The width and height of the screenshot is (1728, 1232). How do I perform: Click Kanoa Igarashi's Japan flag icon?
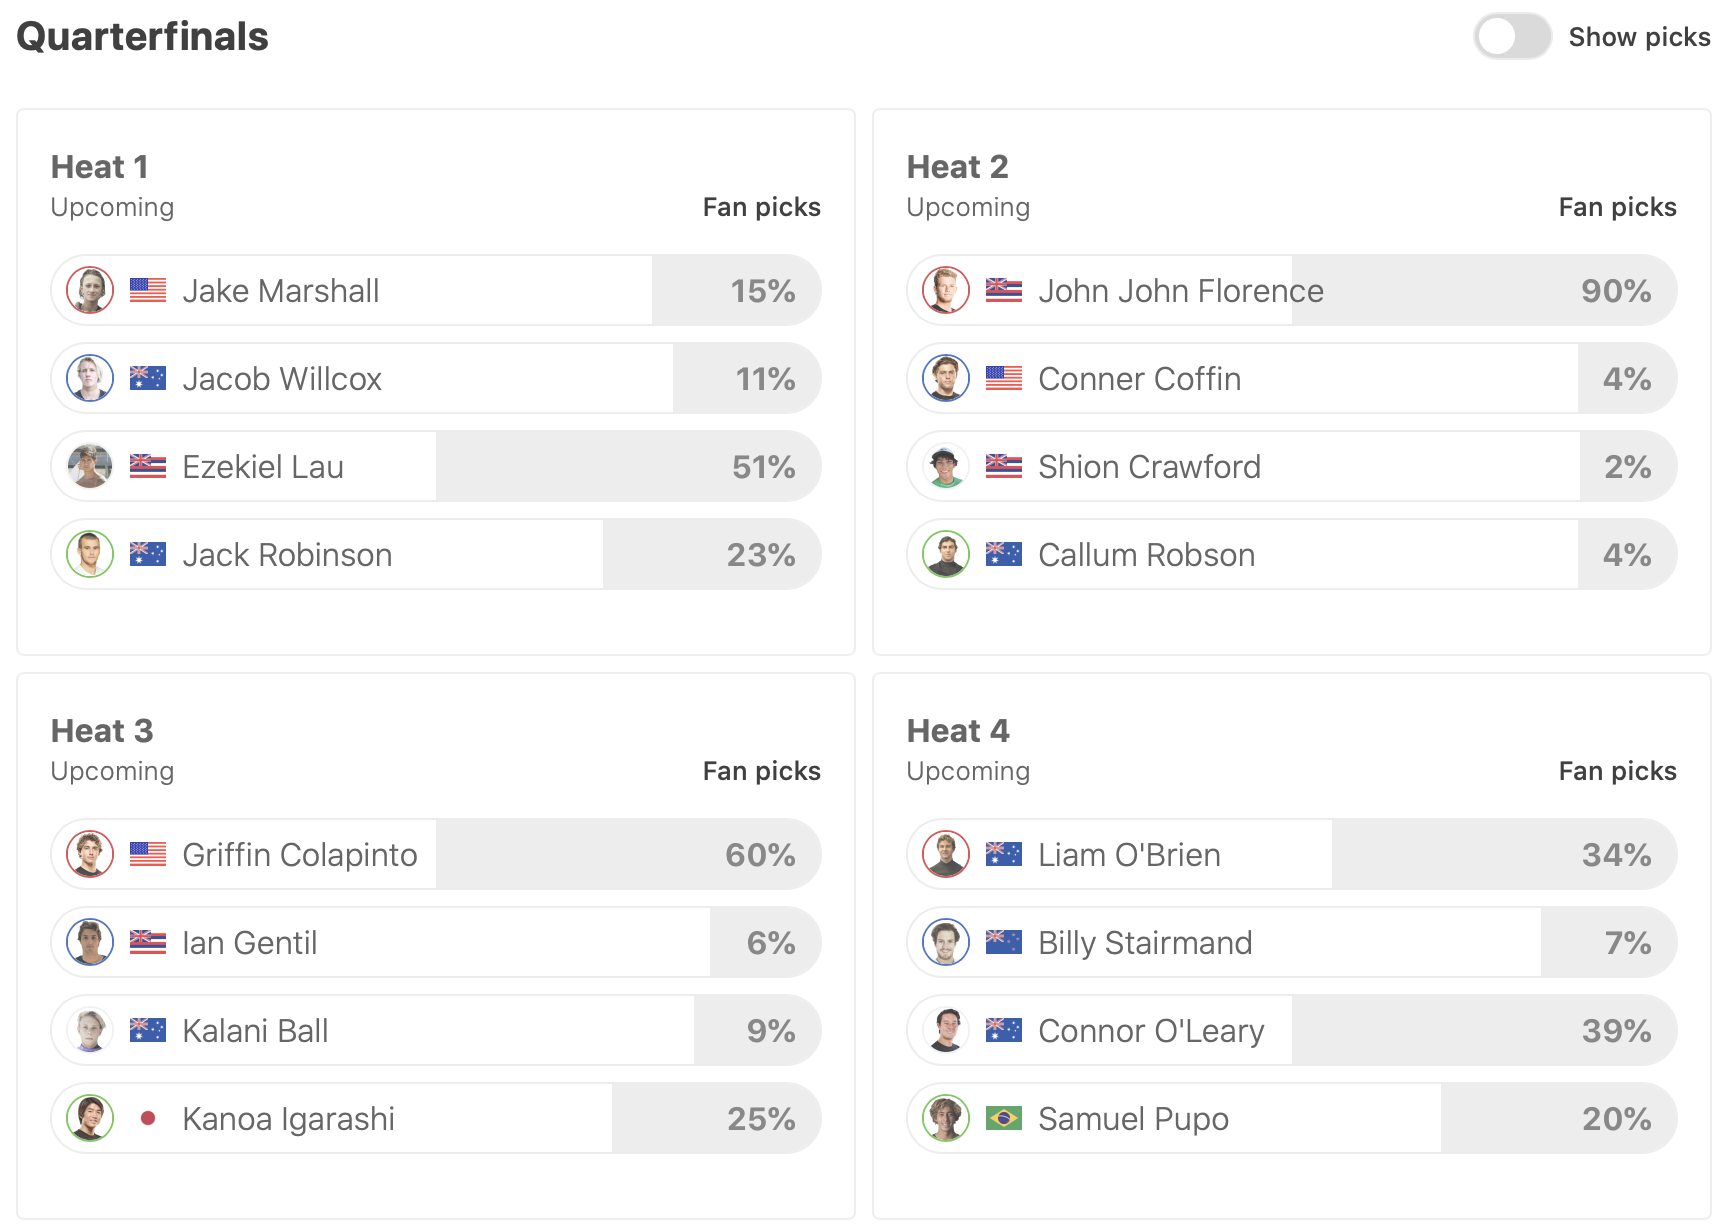pyautogui.click(x=148, y=1119)
